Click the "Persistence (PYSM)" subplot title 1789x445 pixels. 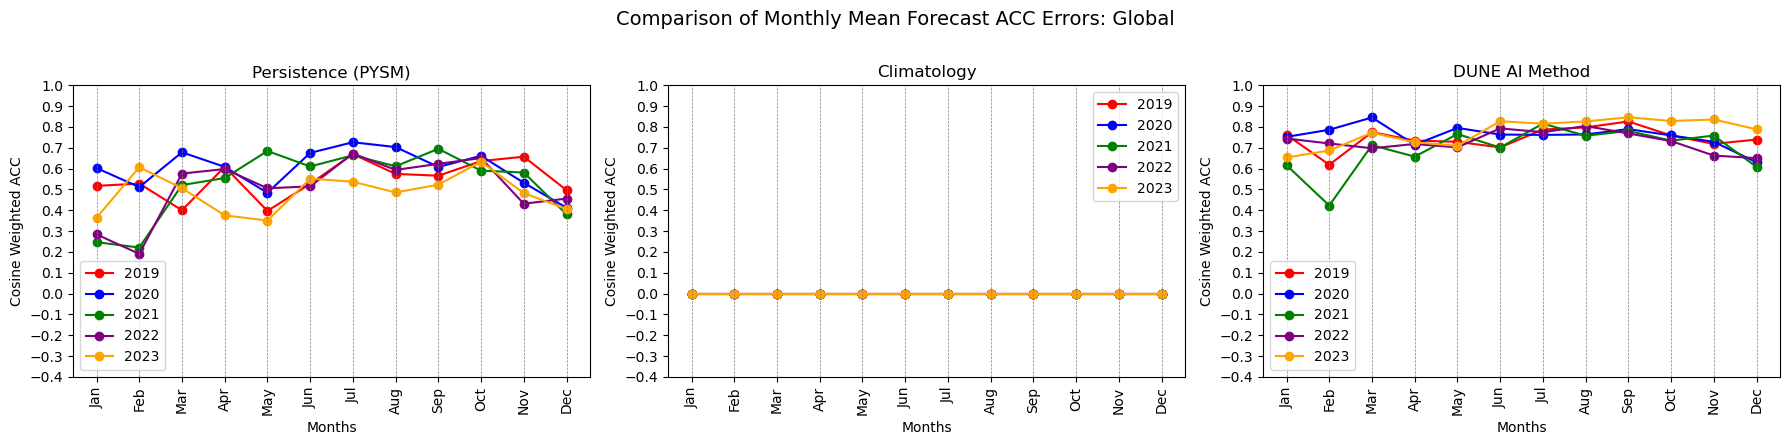pyautogui.click(x=331, y=72)
